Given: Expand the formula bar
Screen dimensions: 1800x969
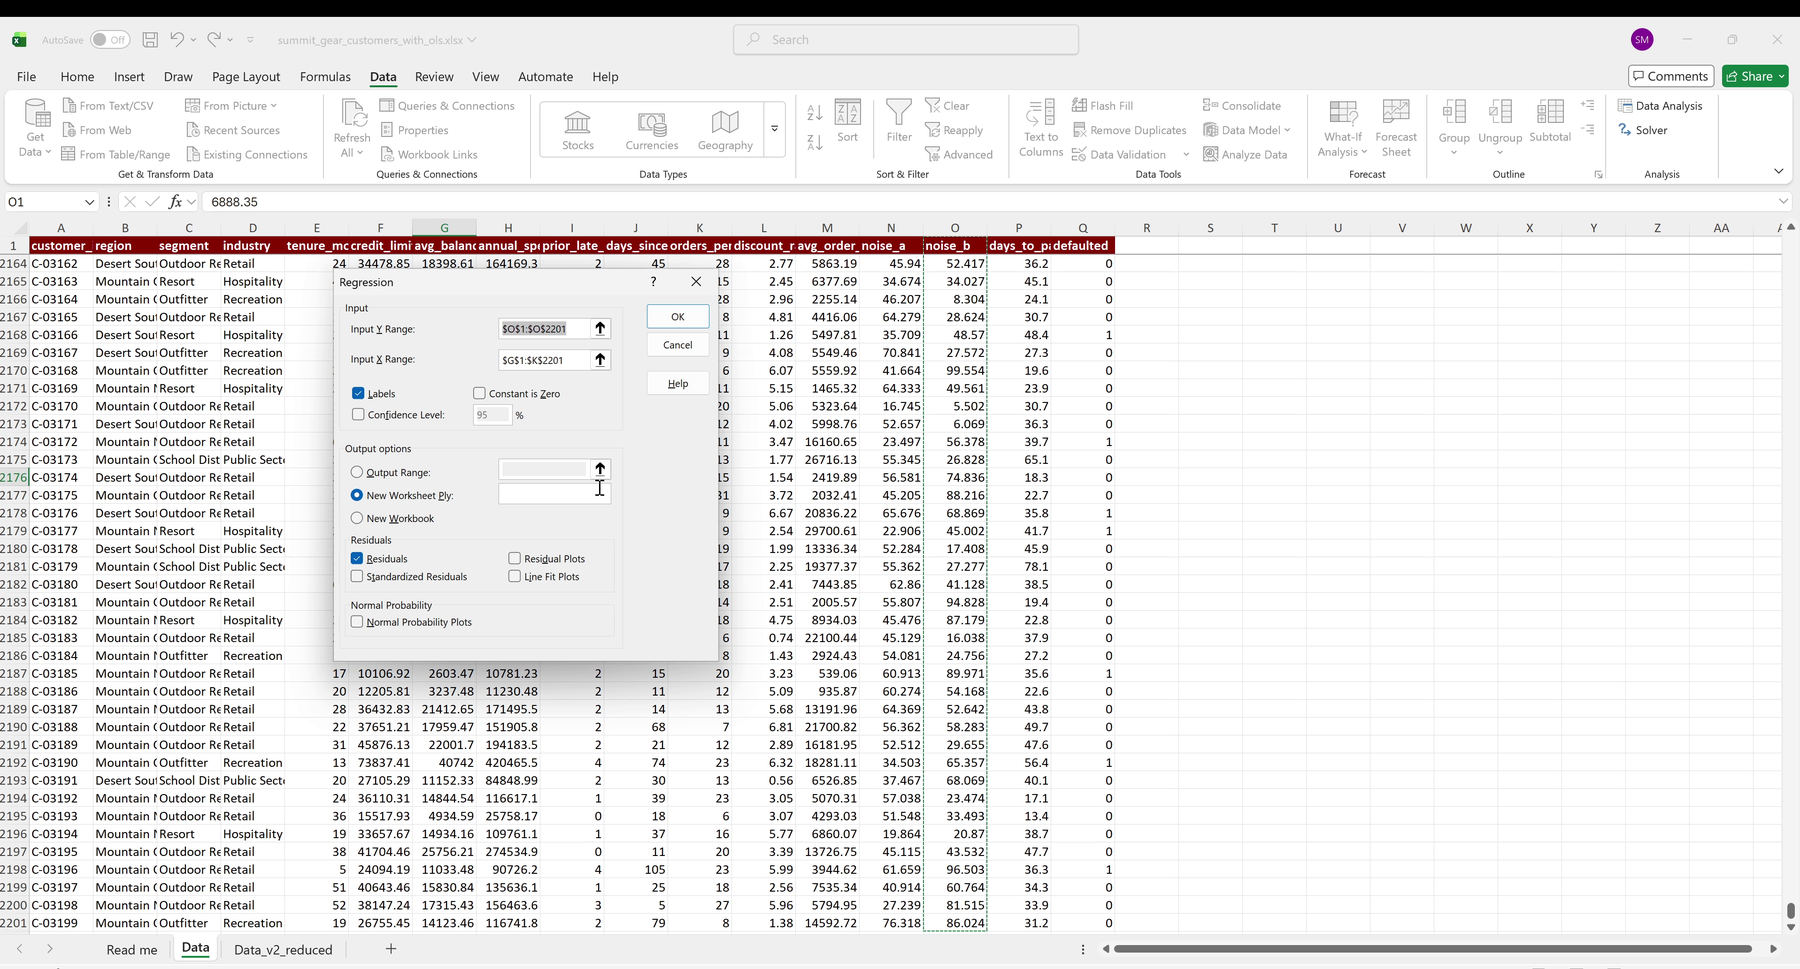Looking at the screenshot, I should coord(1783,202).
